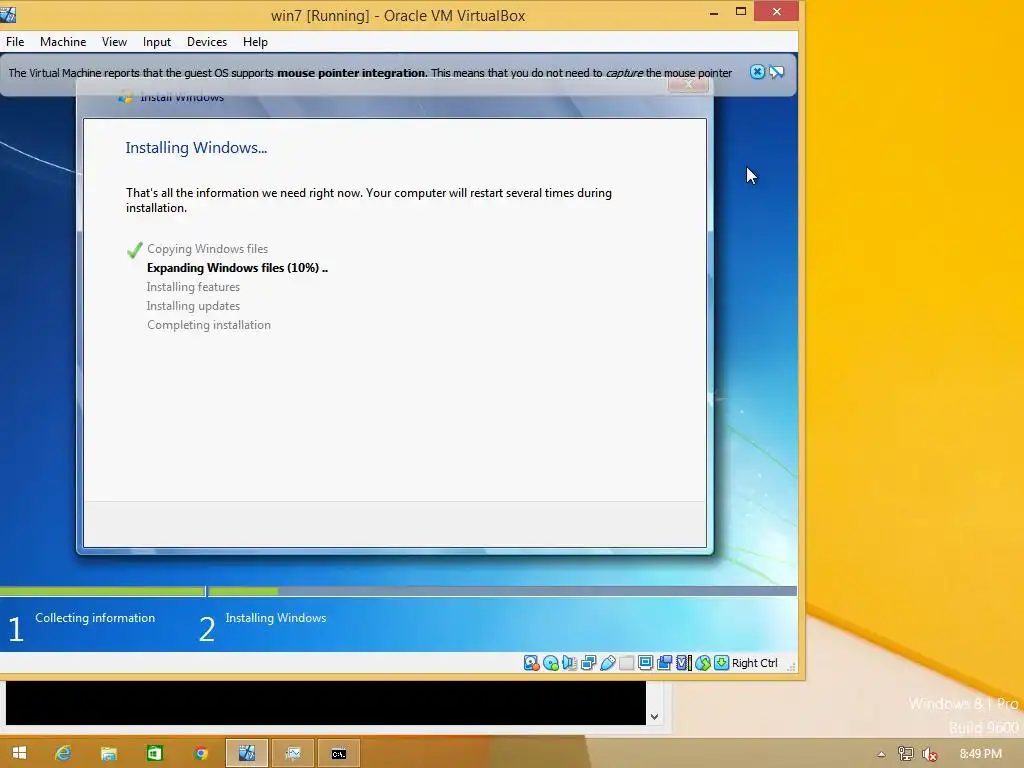The width and height of the screenshot is (1024, 768).
Task: Open the View menu
Action: click(114, 42)
